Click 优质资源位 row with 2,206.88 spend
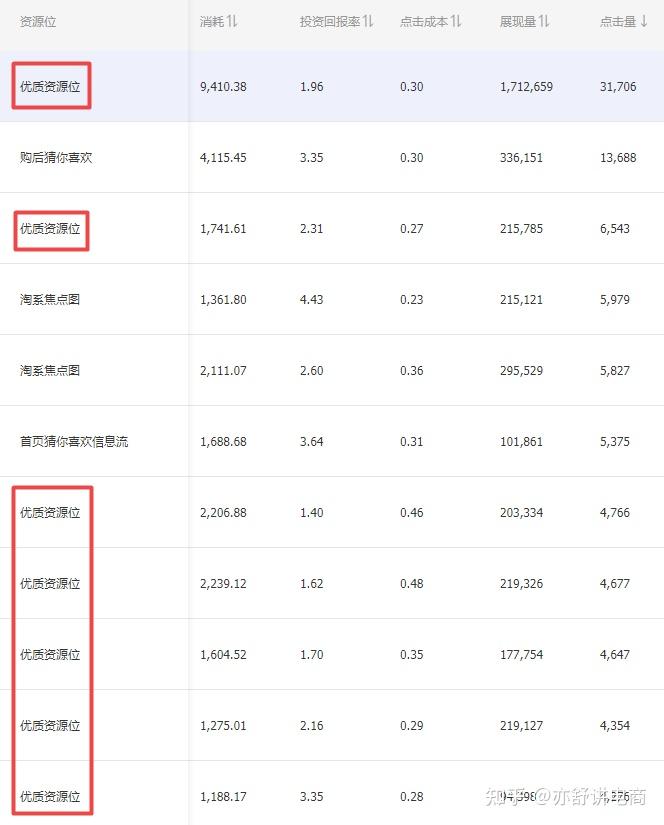 [x=50, y=513]
